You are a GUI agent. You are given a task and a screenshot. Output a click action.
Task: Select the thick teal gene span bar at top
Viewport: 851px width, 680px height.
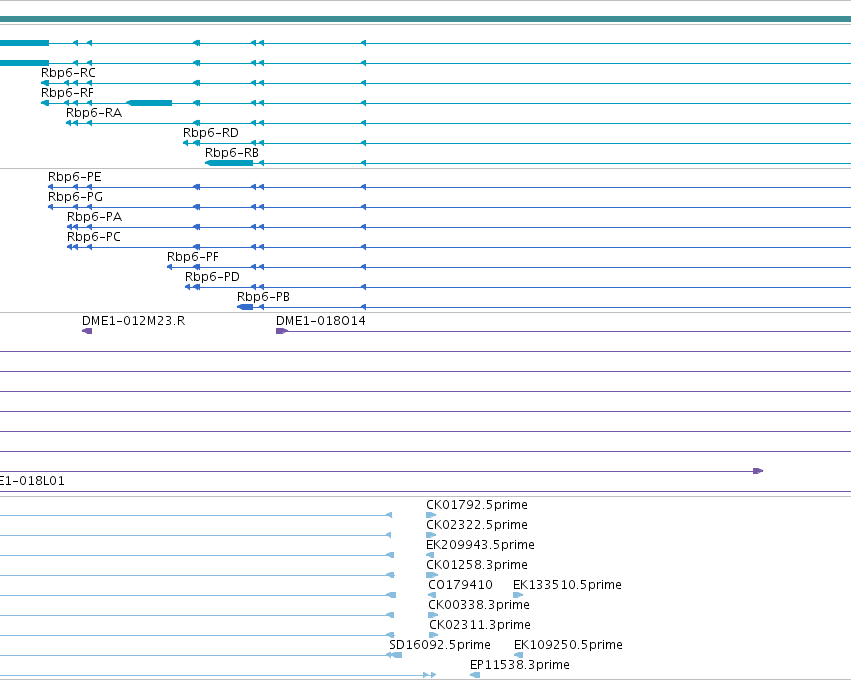coord(426,19)
